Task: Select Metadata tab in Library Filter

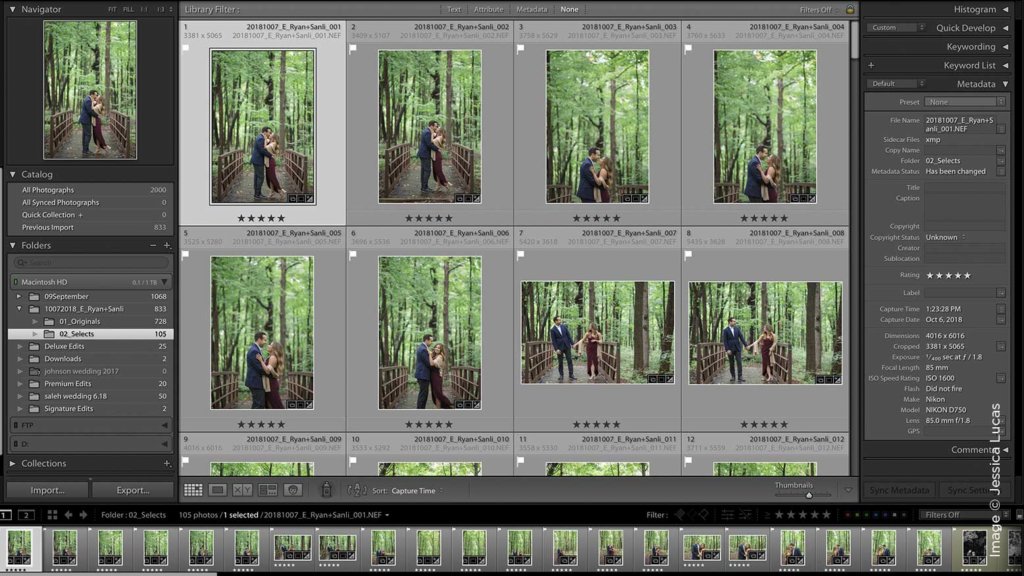Action: coord(532,10)
